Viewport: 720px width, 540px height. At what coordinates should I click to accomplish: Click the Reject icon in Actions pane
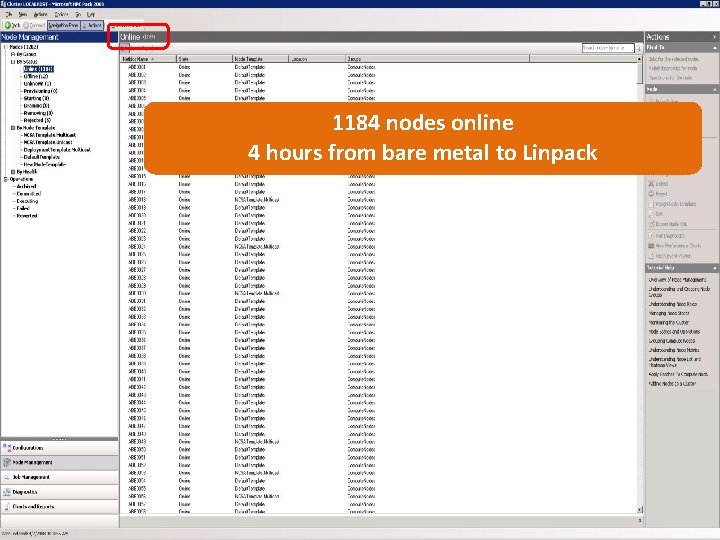click(x=651, y=194)
